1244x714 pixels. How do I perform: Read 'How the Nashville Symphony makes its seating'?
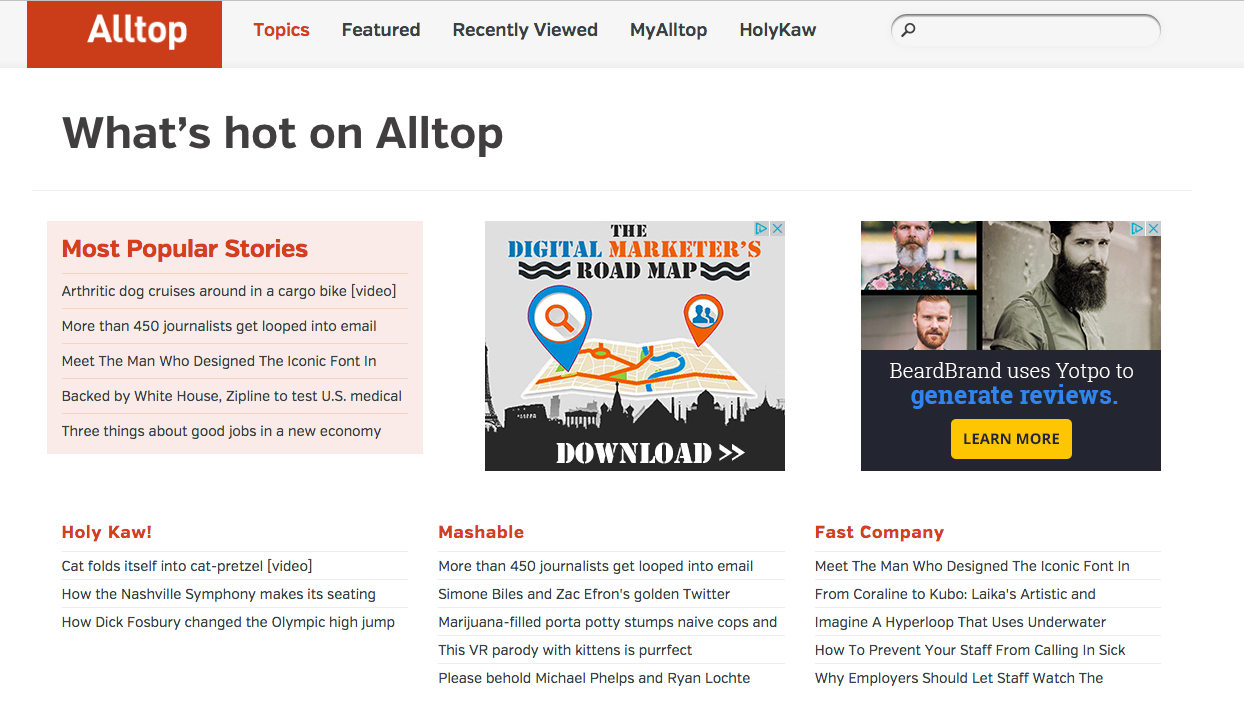(x=219, y=594)
